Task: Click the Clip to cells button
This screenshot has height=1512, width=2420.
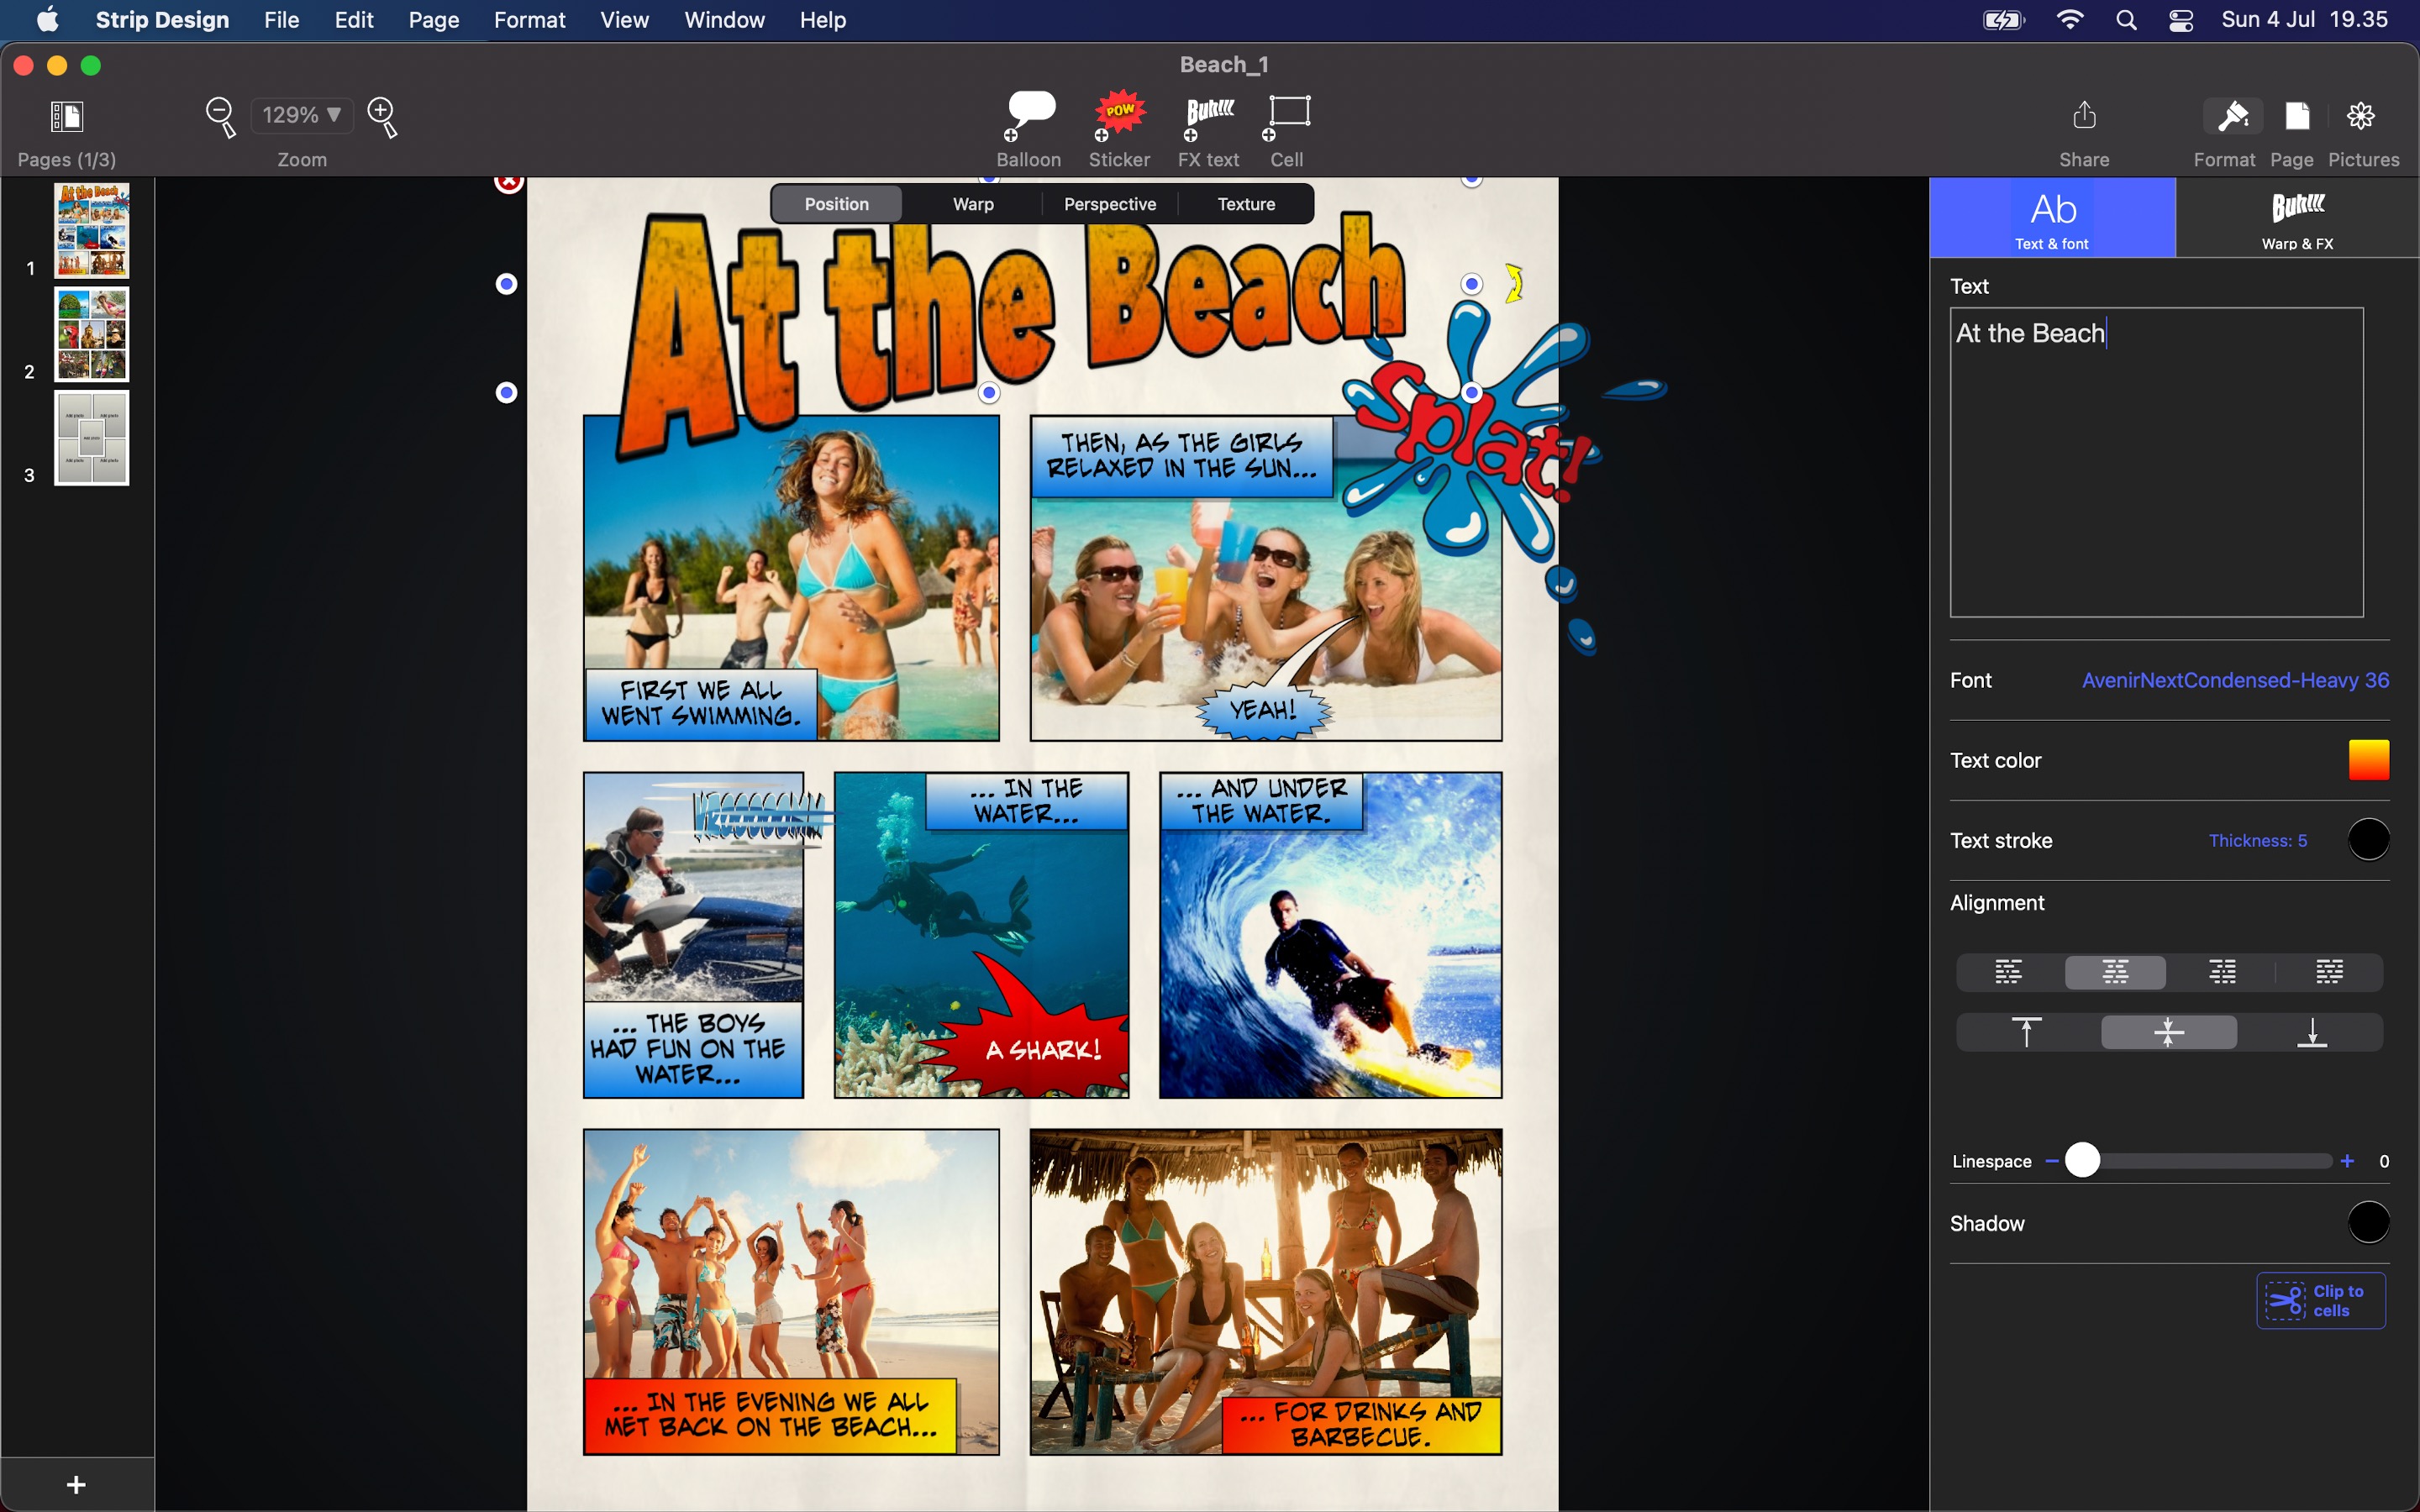Action: coord(2320,1300)
